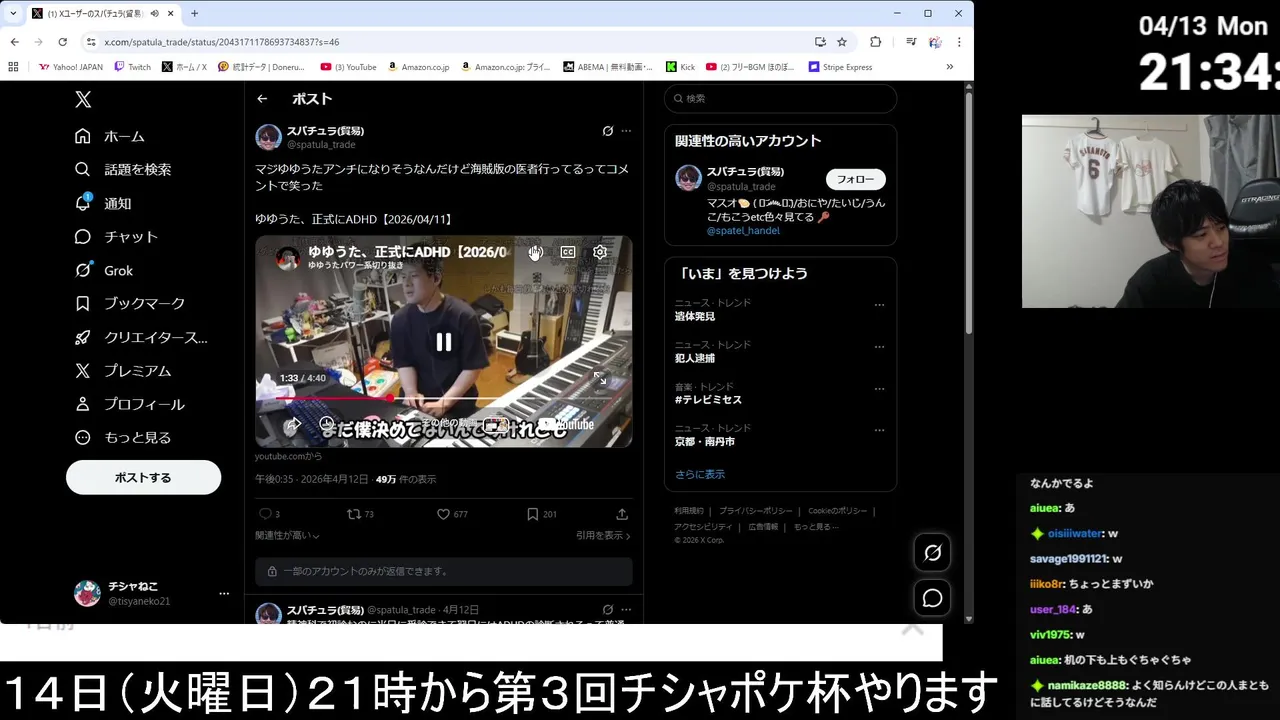Click the X logo in the sidebar
1280x720 pixels.
[x=83, y=99]
